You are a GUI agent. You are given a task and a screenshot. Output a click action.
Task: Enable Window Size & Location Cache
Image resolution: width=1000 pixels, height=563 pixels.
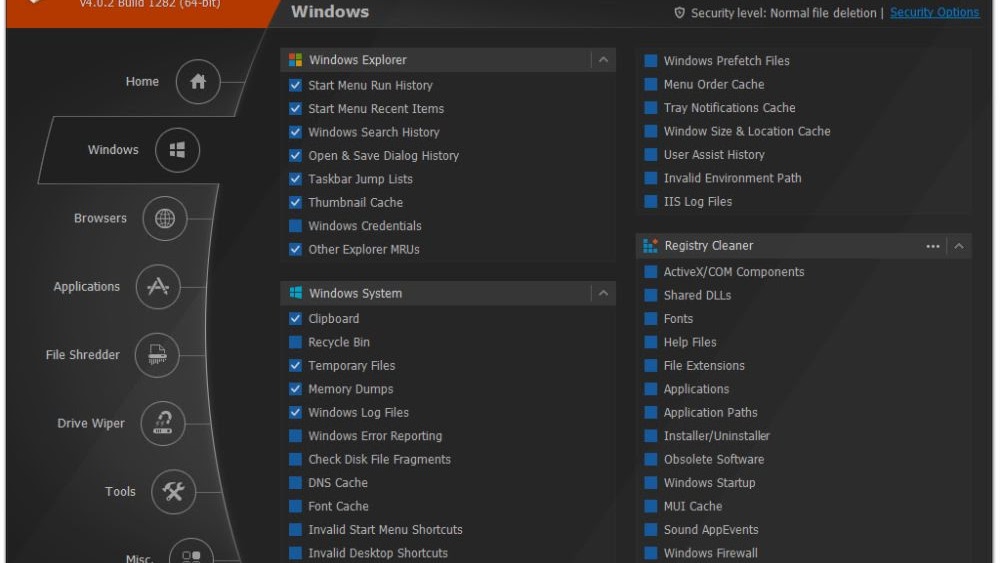(651, 131)
